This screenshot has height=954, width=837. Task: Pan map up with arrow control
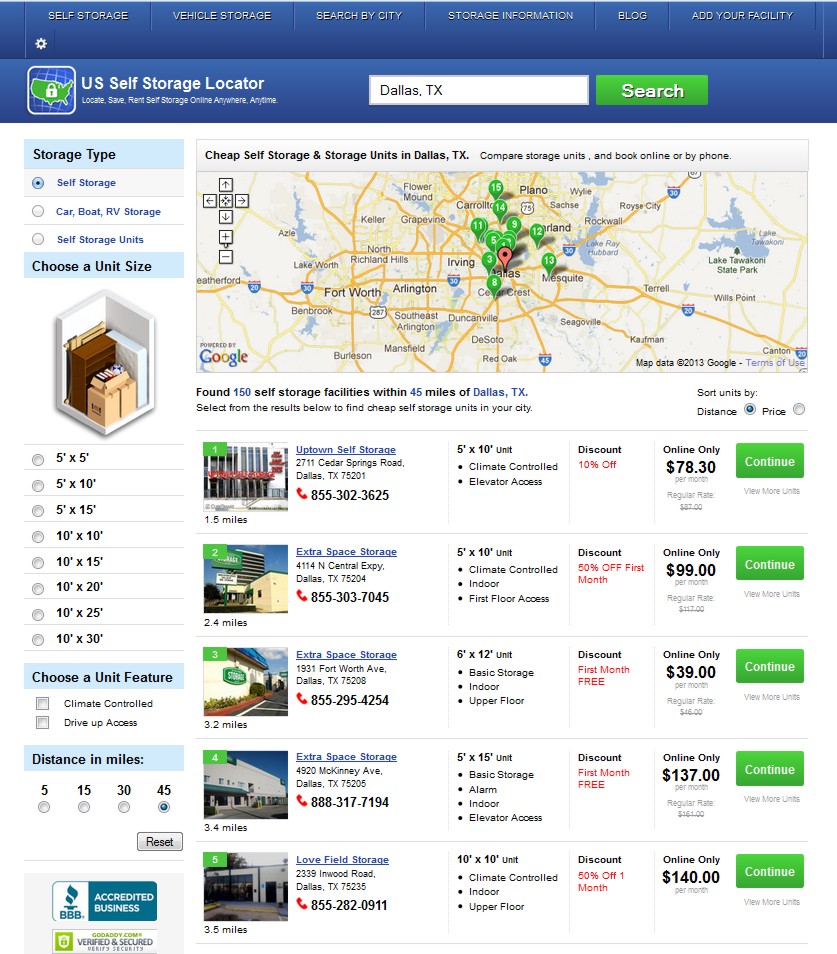tap(226, 184)
